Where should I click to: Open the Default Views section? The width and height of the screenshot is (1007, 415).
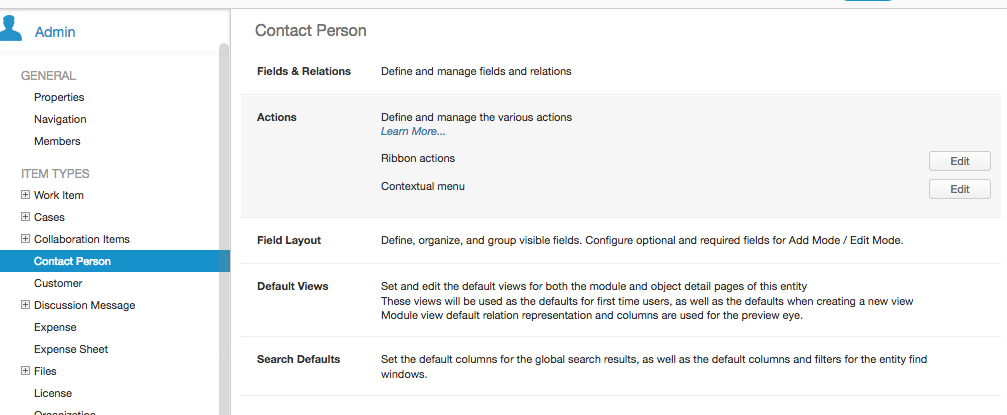coord(292,286)
